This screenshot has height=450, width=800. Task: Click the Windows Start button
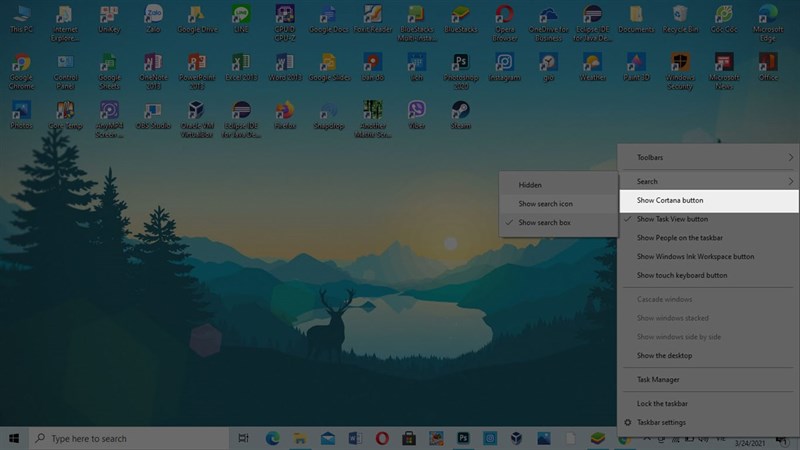coord(14,438)
